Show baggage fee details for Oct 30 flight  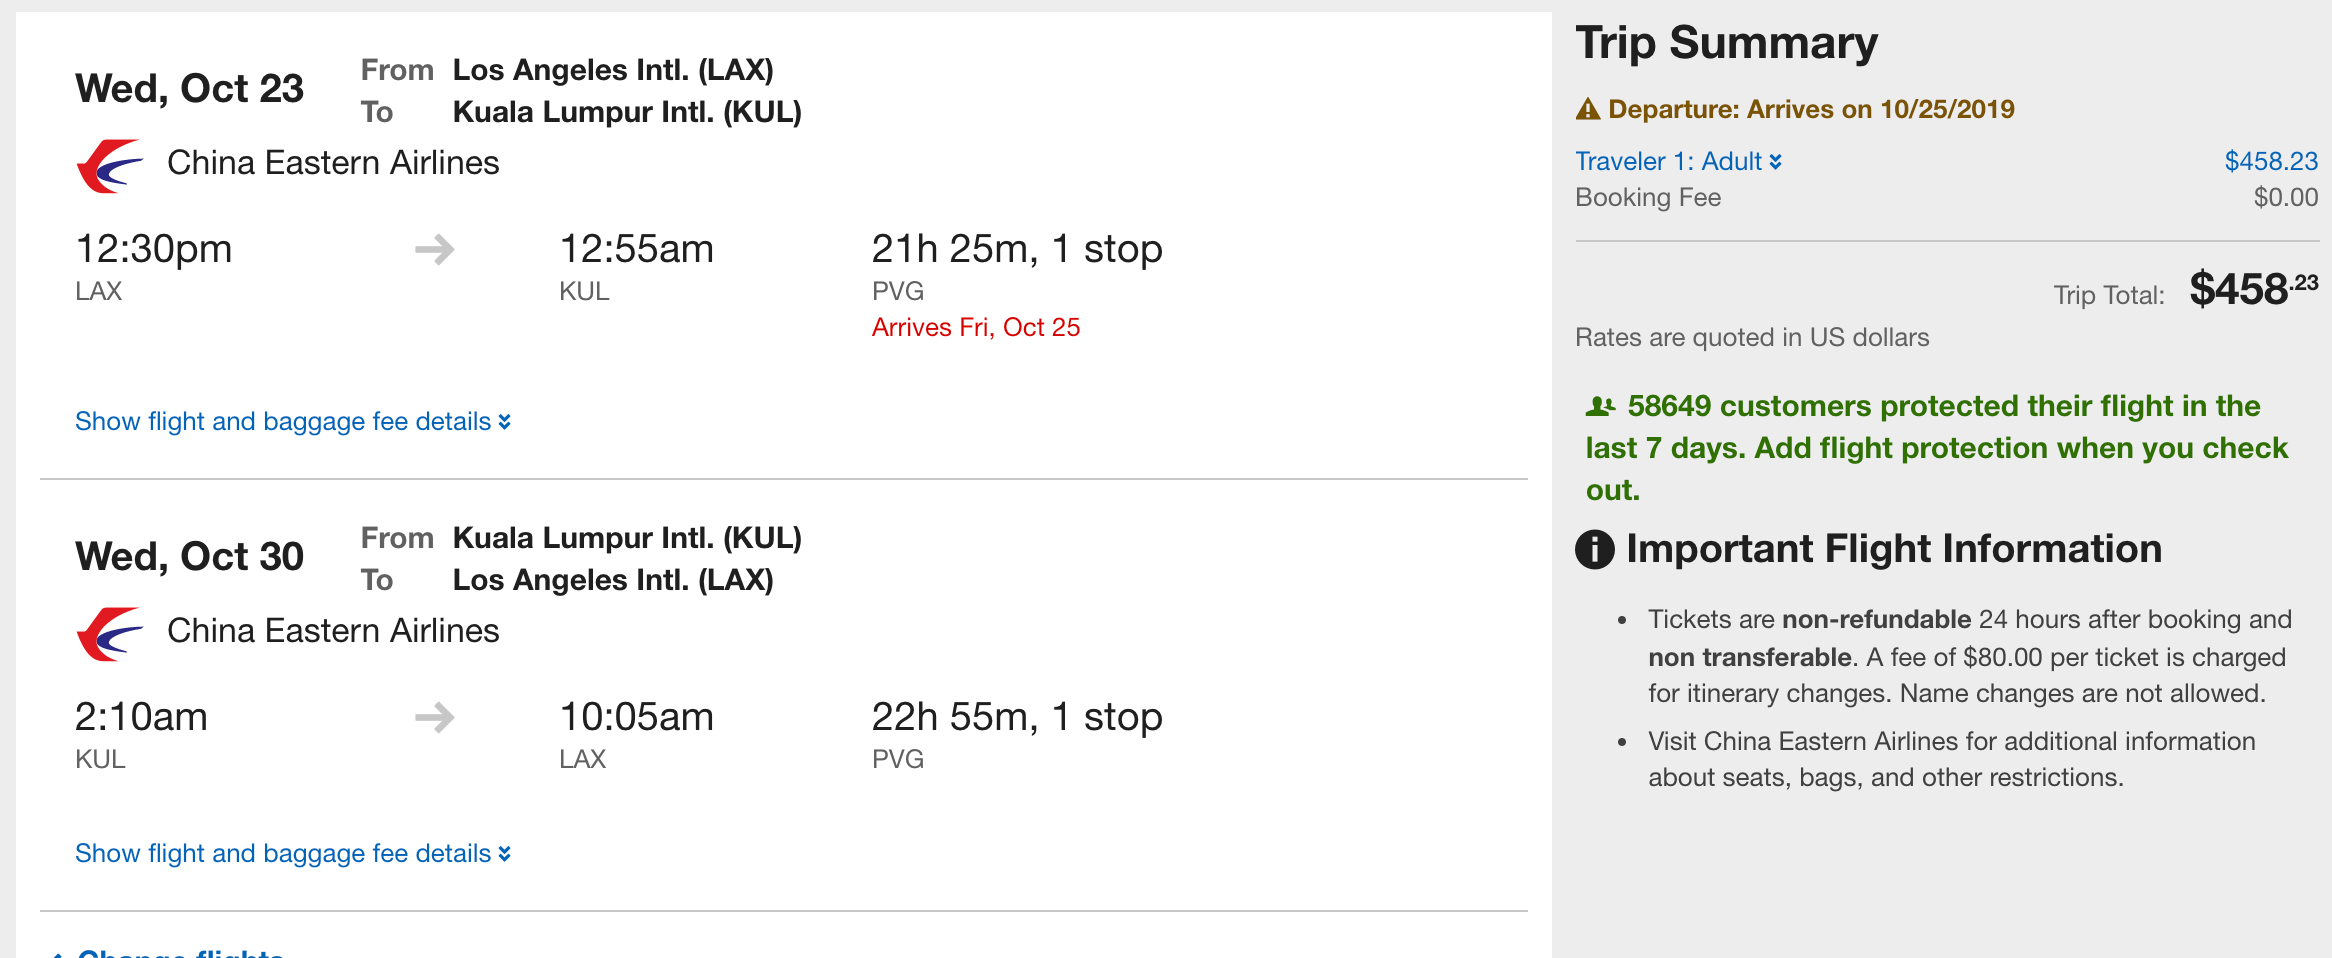[293, 853]
